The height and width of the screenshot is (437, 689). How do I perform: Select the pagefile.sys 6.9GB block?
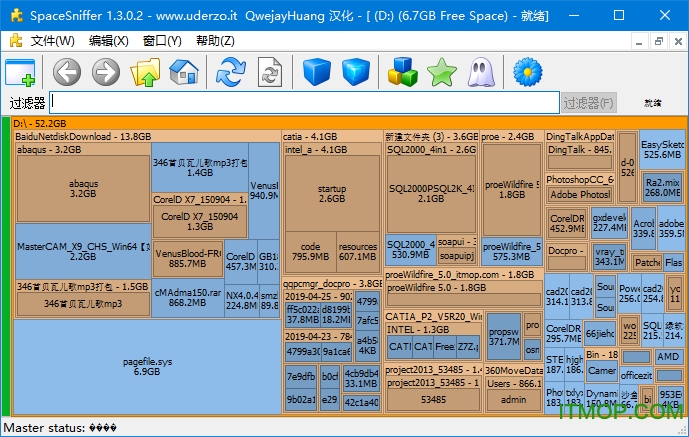[x=147, y=367]
